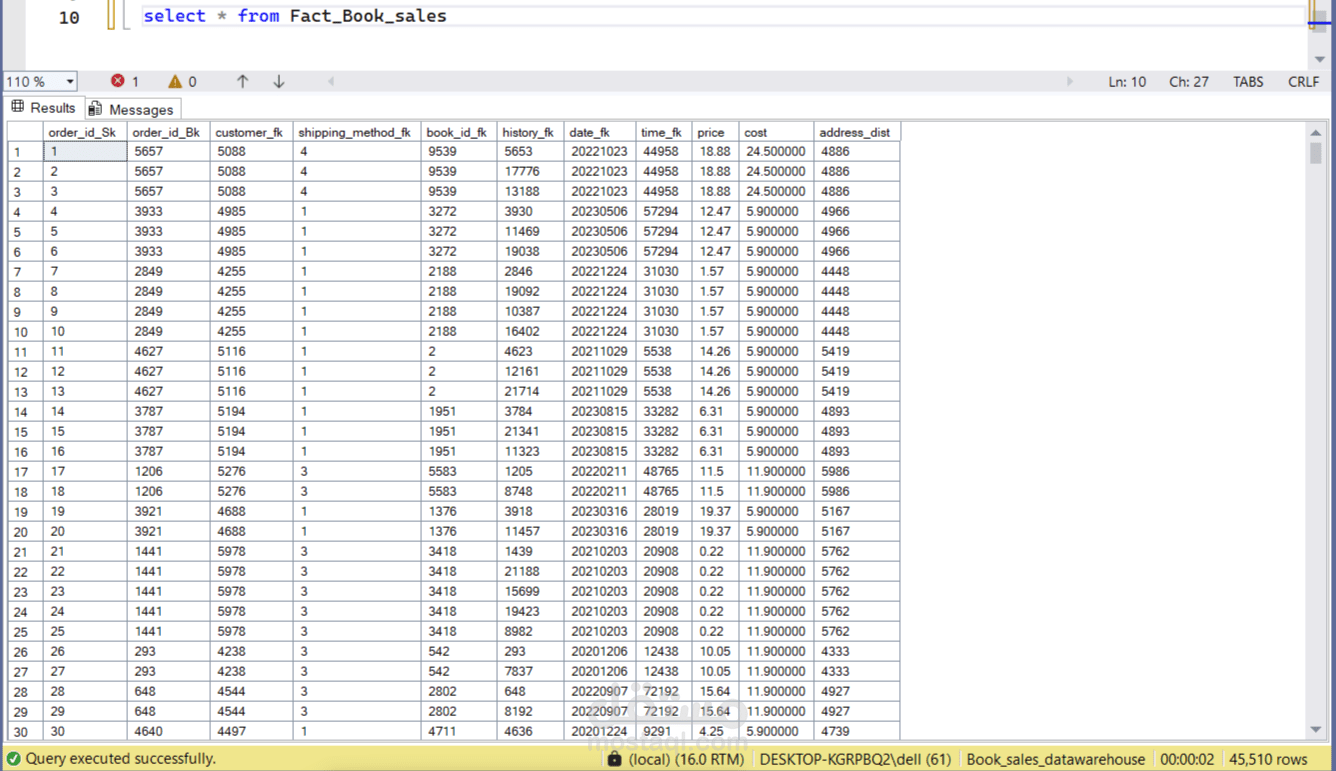1336x771 pixels.
Task: Click history_fk cell '8192' in row 29
Action: click(530, 712)
